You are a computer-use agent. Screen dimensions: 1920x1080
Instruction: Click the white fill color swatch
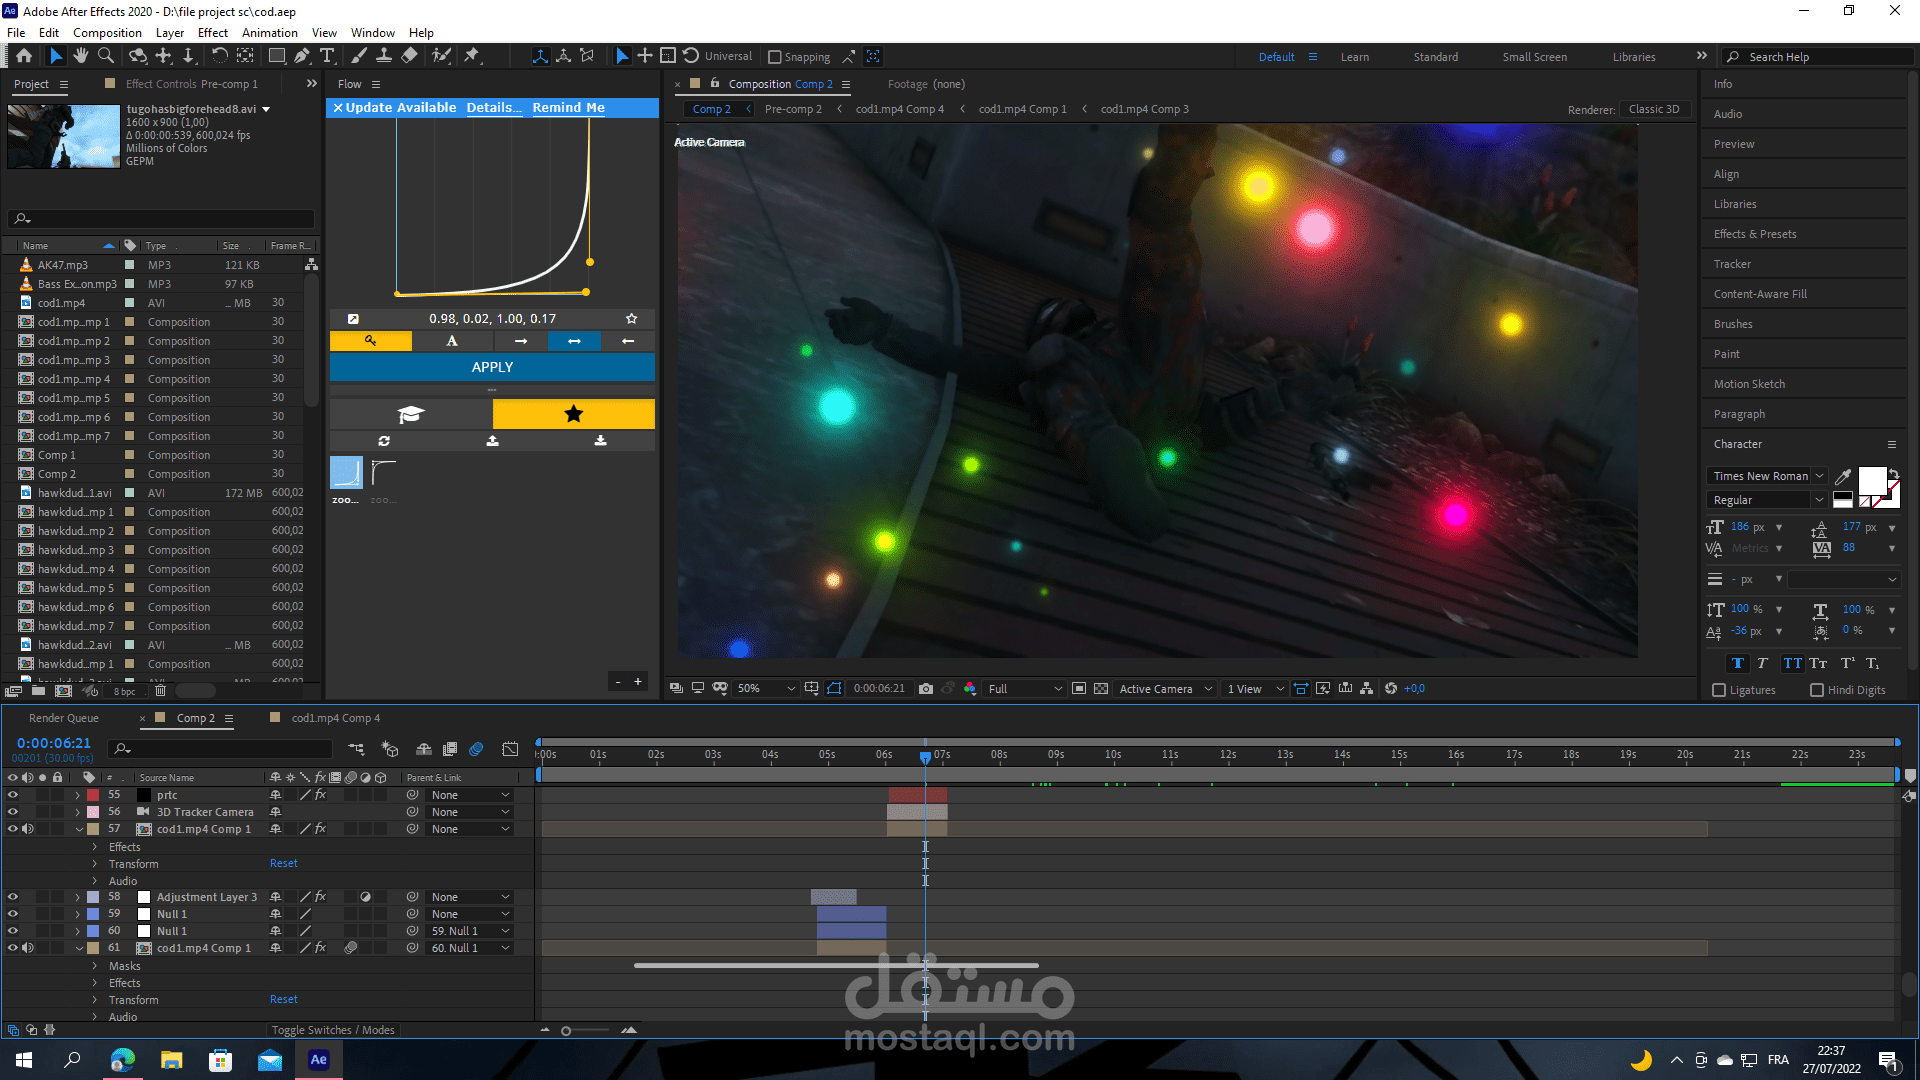[x=1871, y=481]
